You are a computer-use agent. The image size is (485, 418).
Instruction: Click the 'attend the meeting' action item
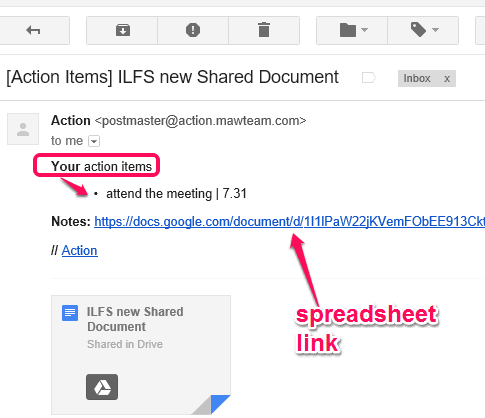pos(176,193)
